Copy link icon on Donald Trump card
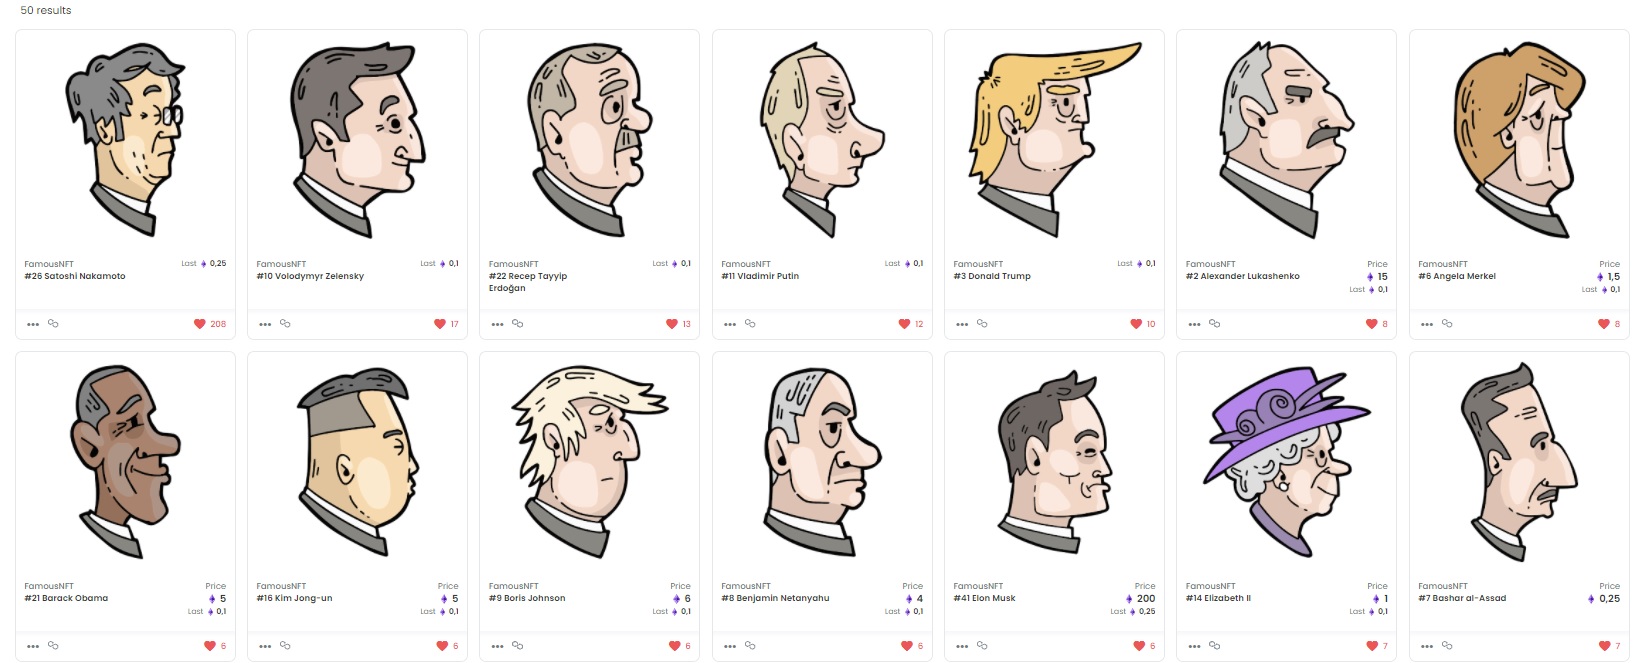Image resolution: width=1643 pixels, height=663 pixels. coord(982,324)
